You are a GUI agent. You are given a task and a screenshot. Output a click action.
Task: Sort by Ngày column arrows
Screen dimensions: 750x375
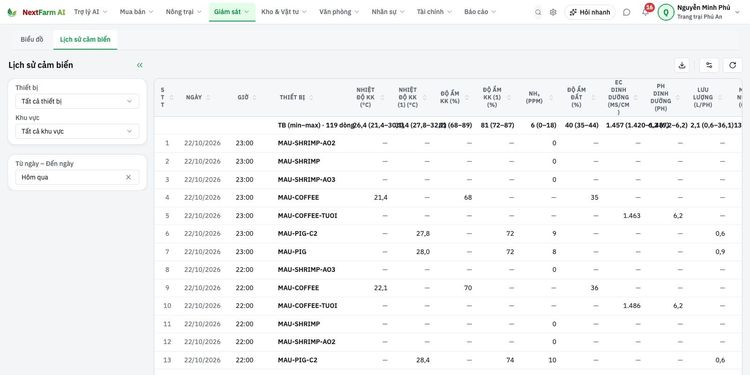209,98
